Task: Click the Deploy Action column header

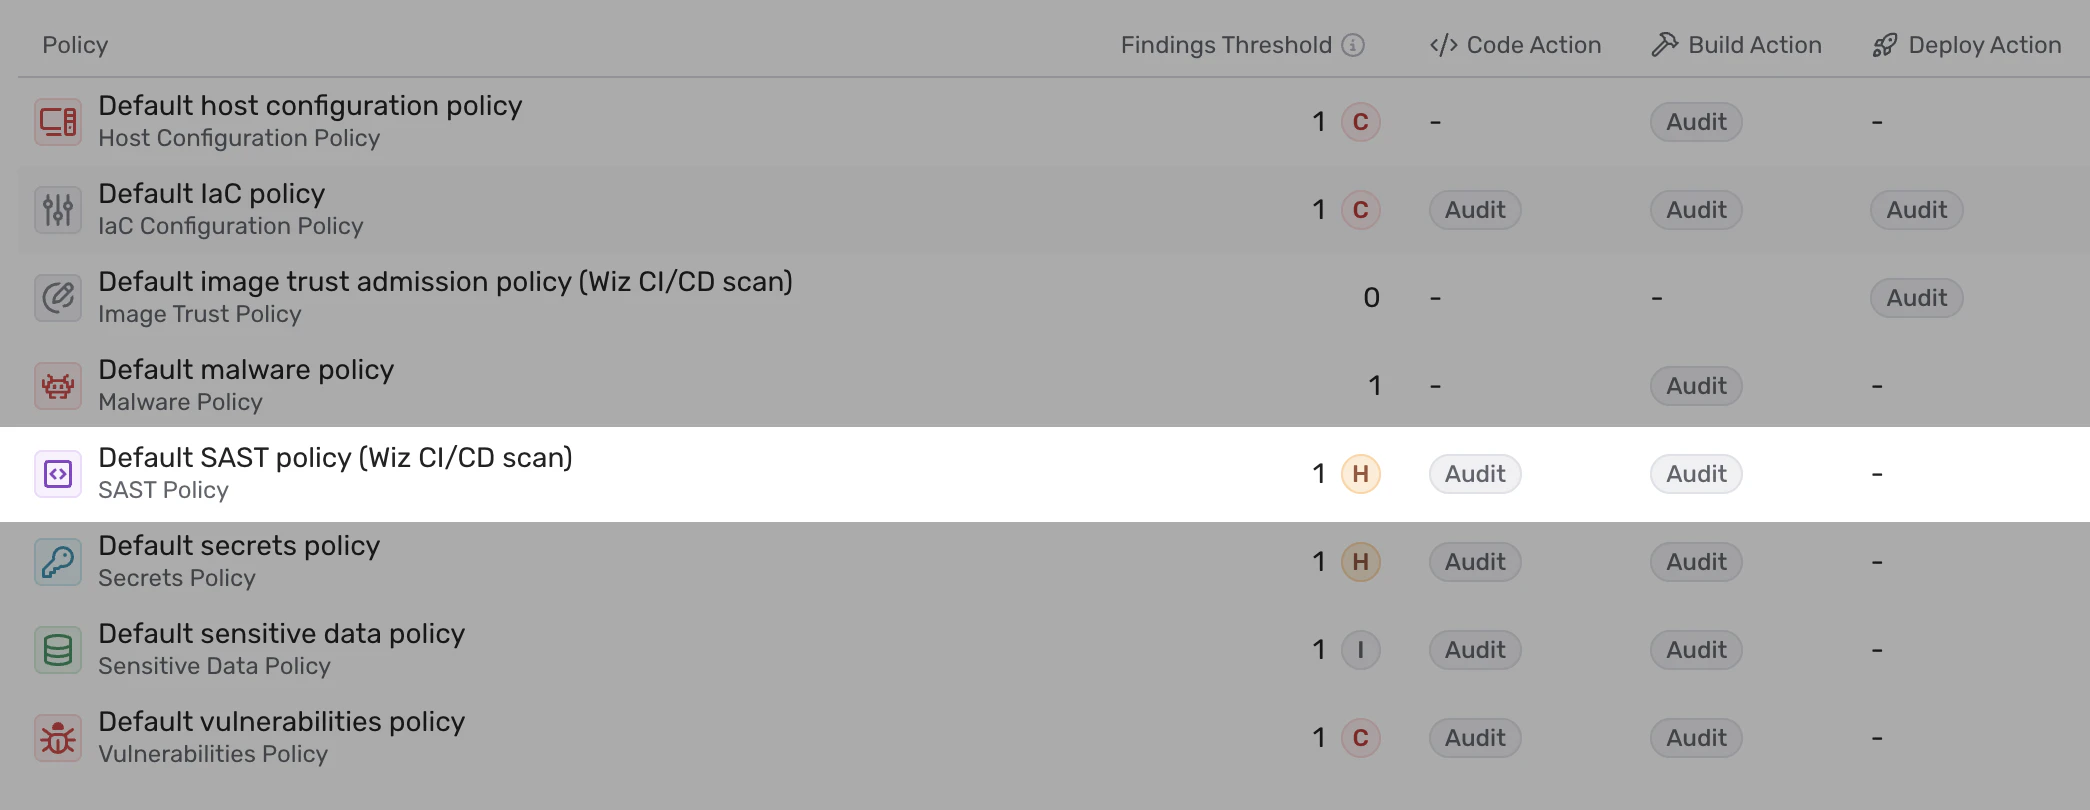Action: pyautogui.click(x=1967, y=45)
